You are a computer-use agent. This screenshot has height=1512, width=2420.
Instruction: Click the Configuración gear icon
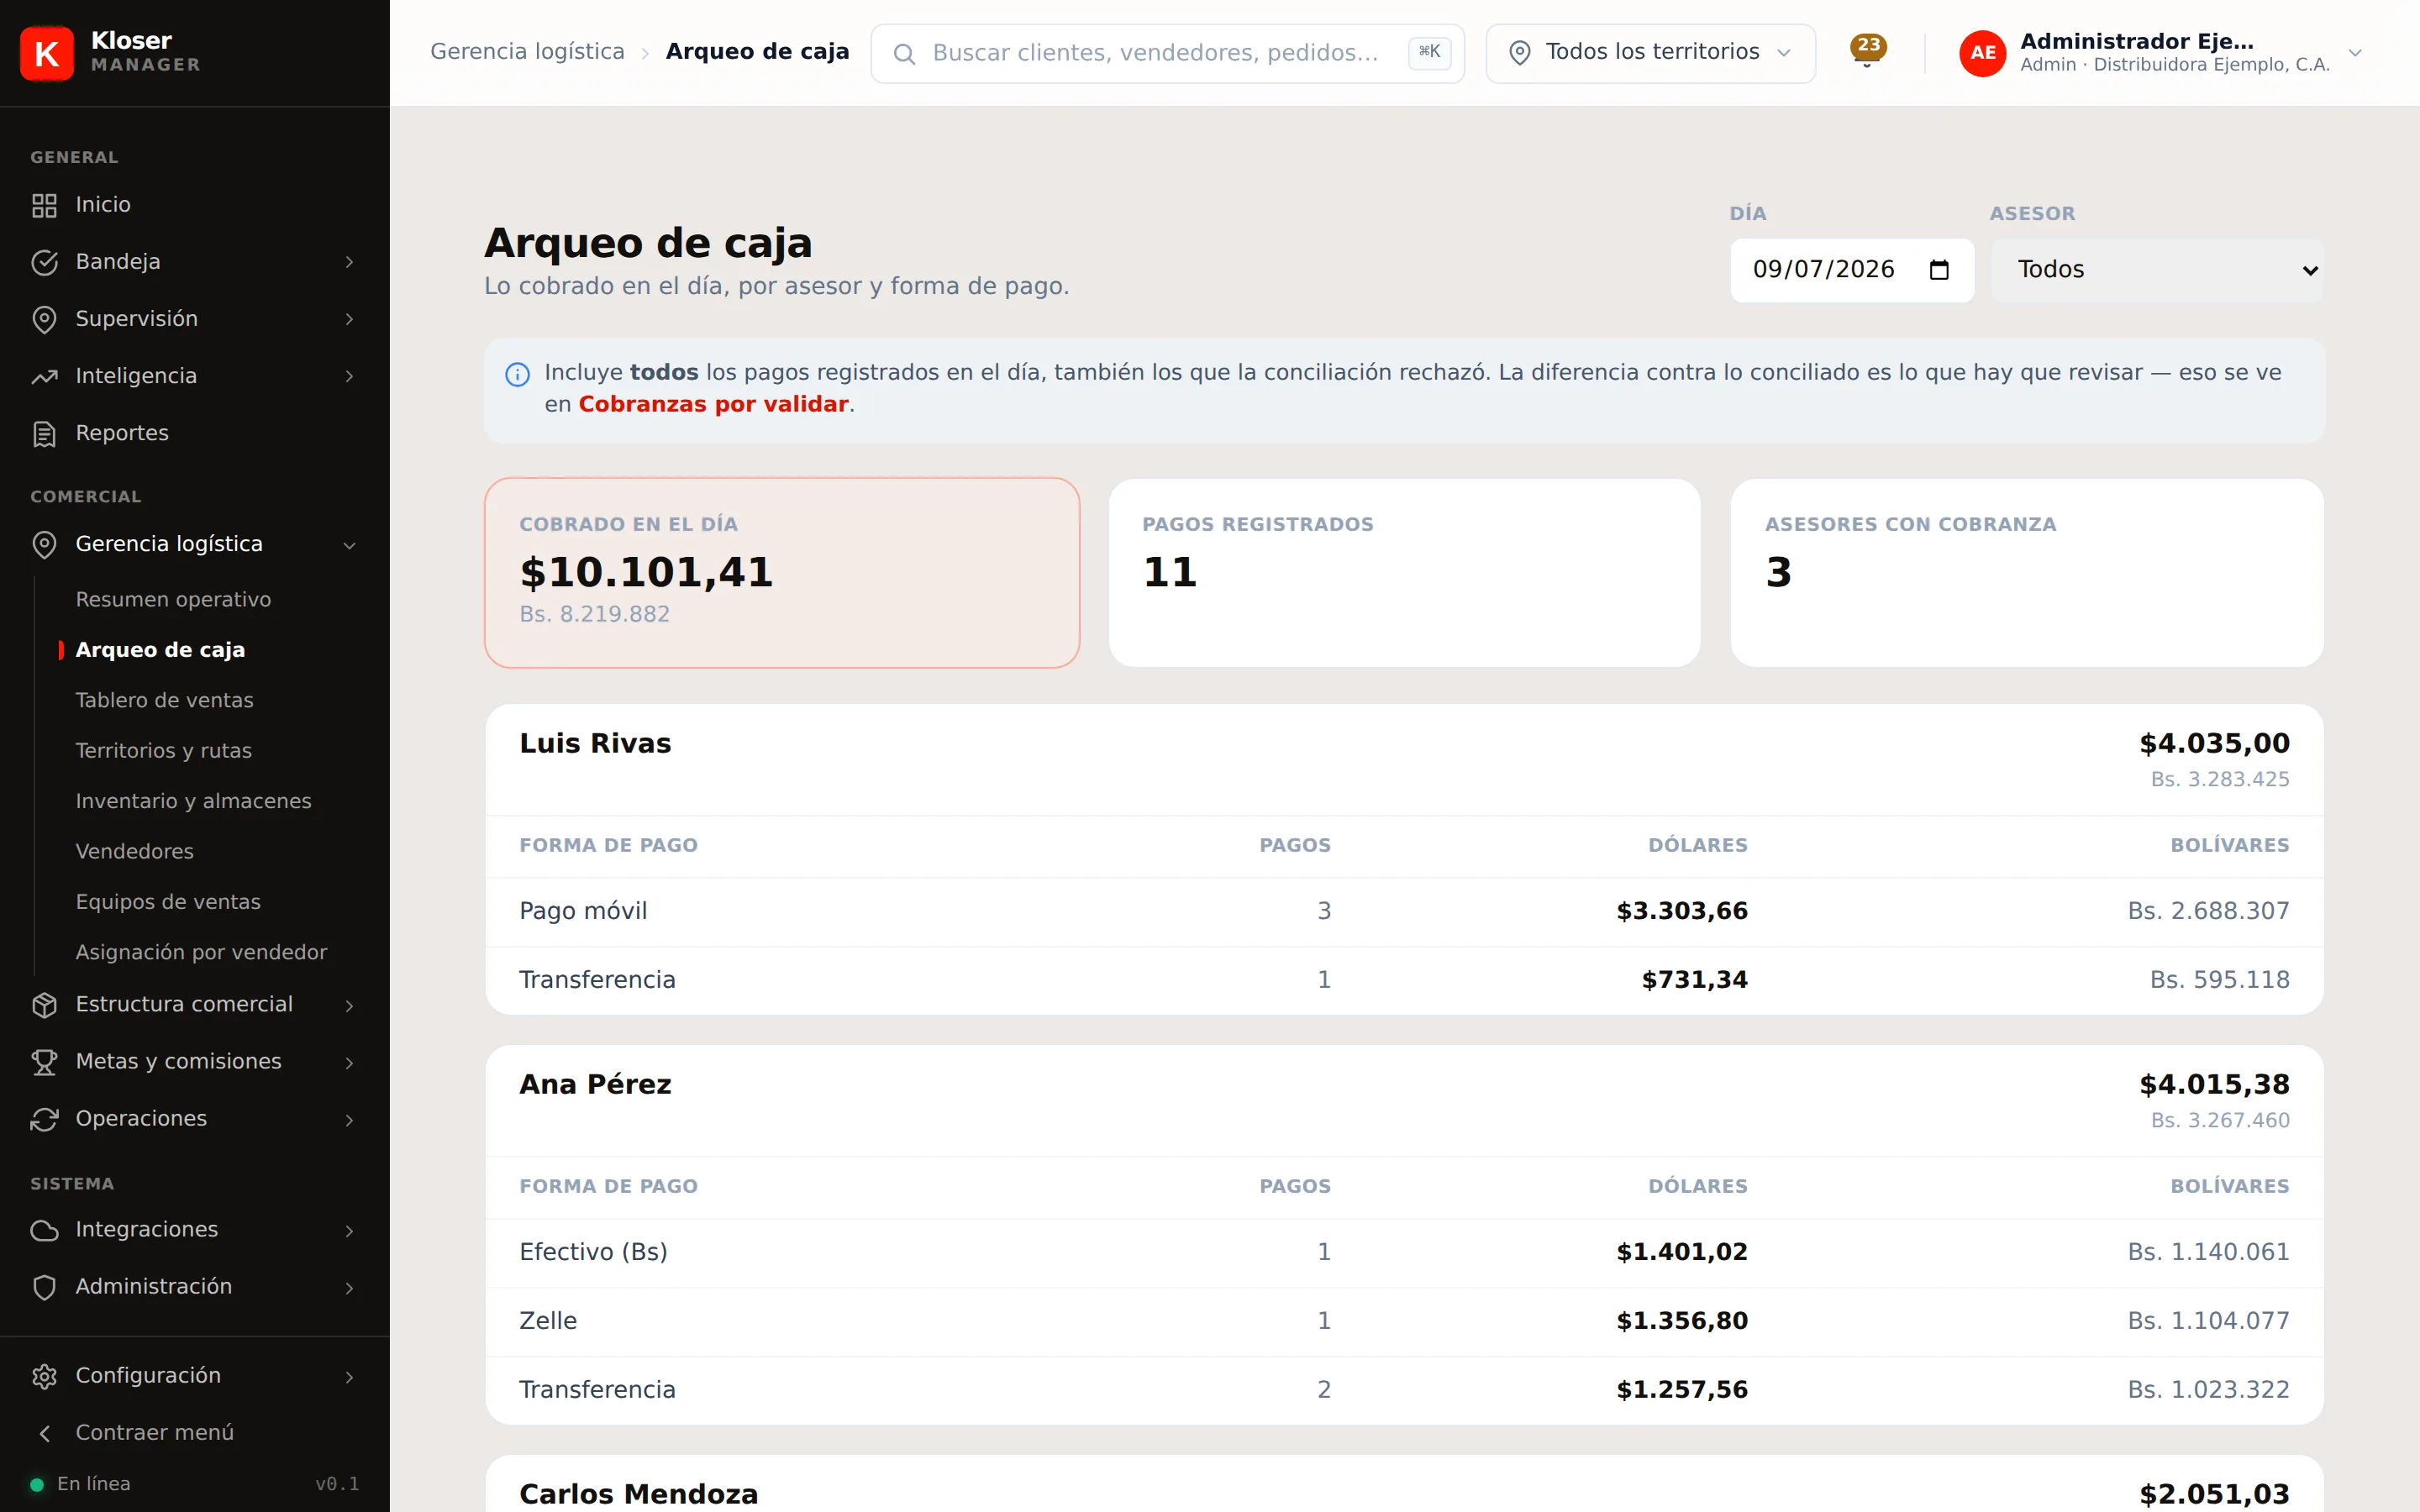tap(44, 1376)
